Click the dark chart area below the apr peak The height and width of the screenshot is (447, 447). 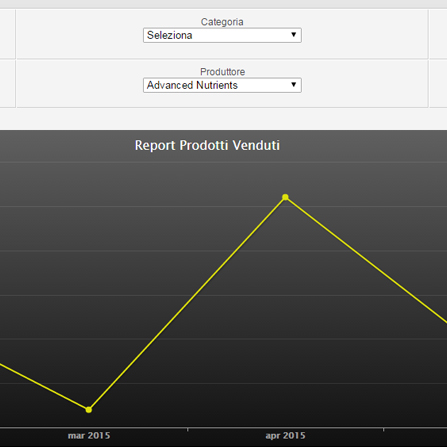pyautogui.click(x=285, y=317)
